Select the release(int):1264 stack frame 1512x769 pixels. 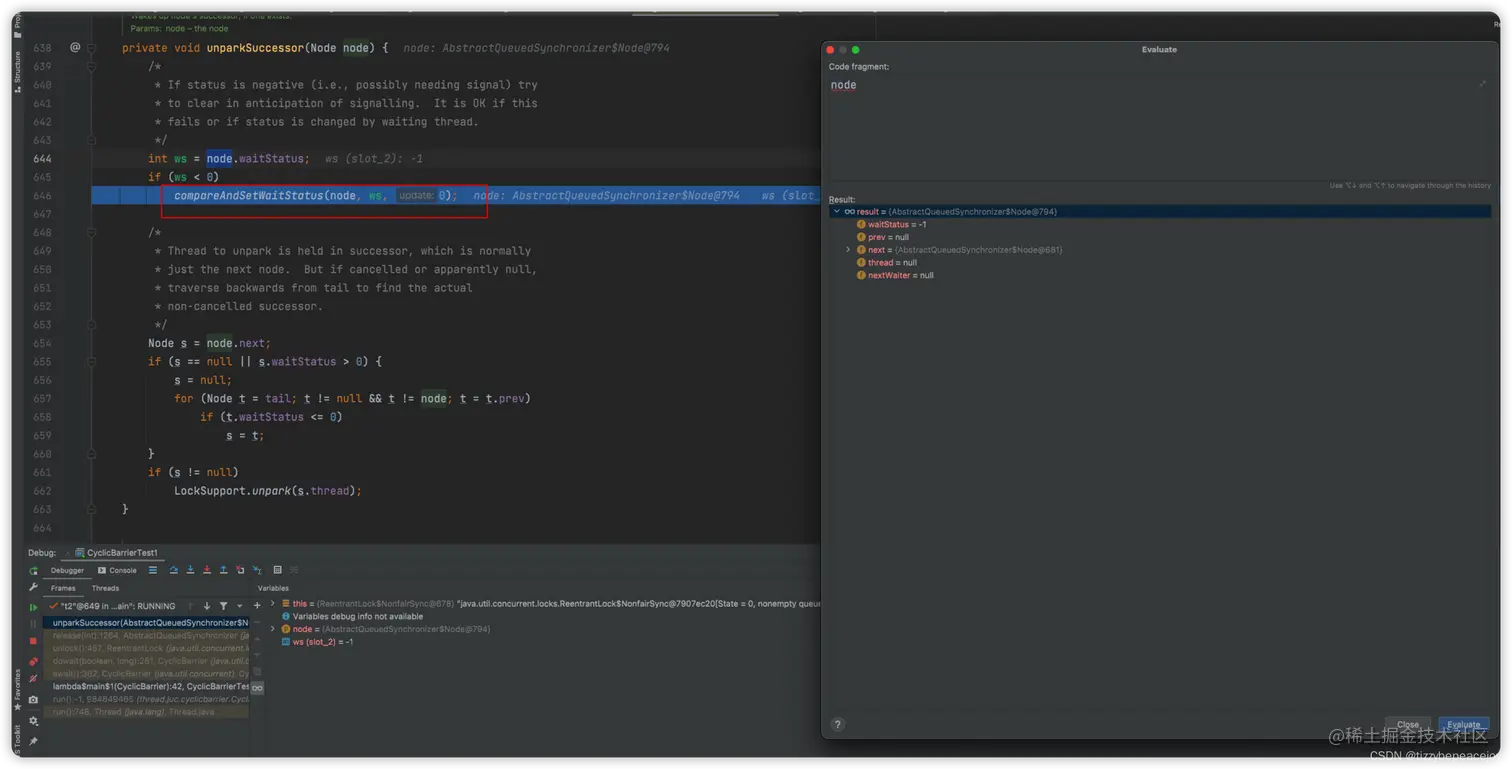[x=146, y=636]
